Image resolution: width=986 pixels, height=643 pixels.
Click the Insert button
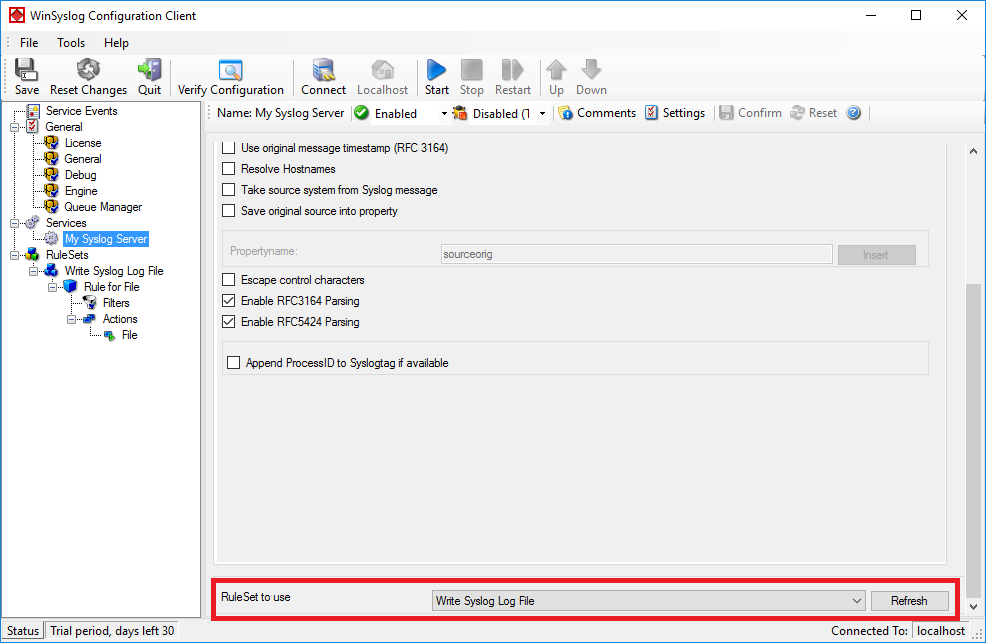click(x=876, y=255)
